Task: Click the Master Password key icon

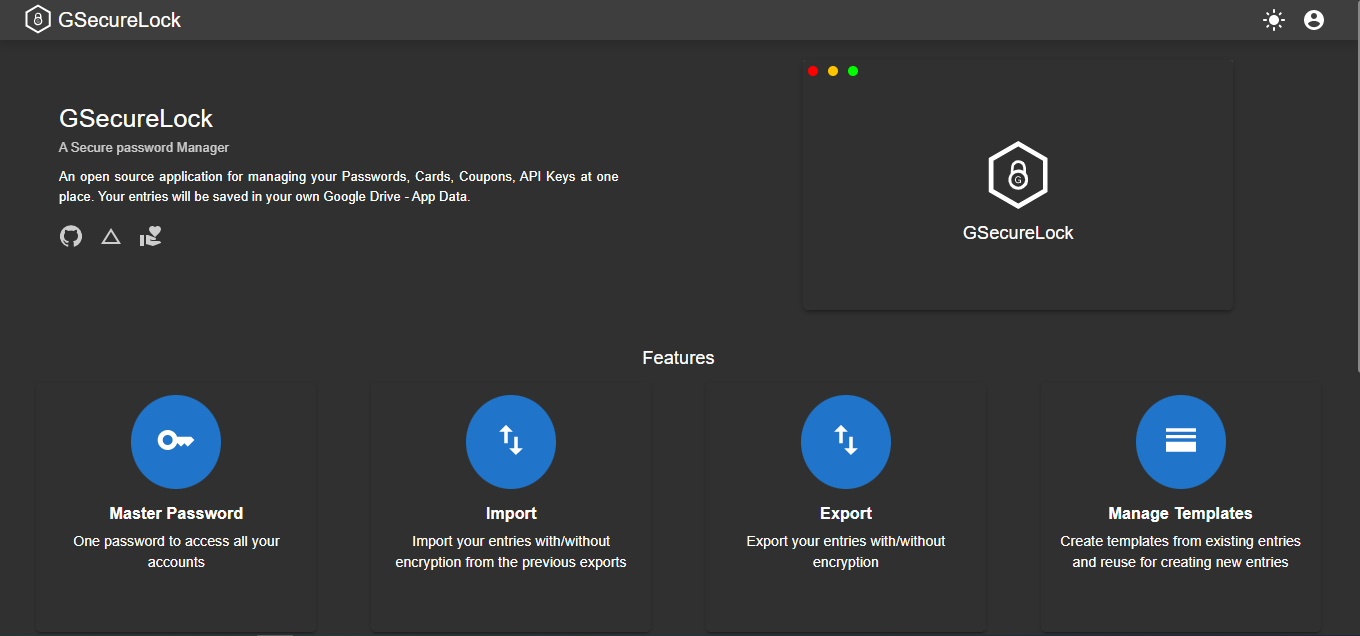Action: pos(176,440)
